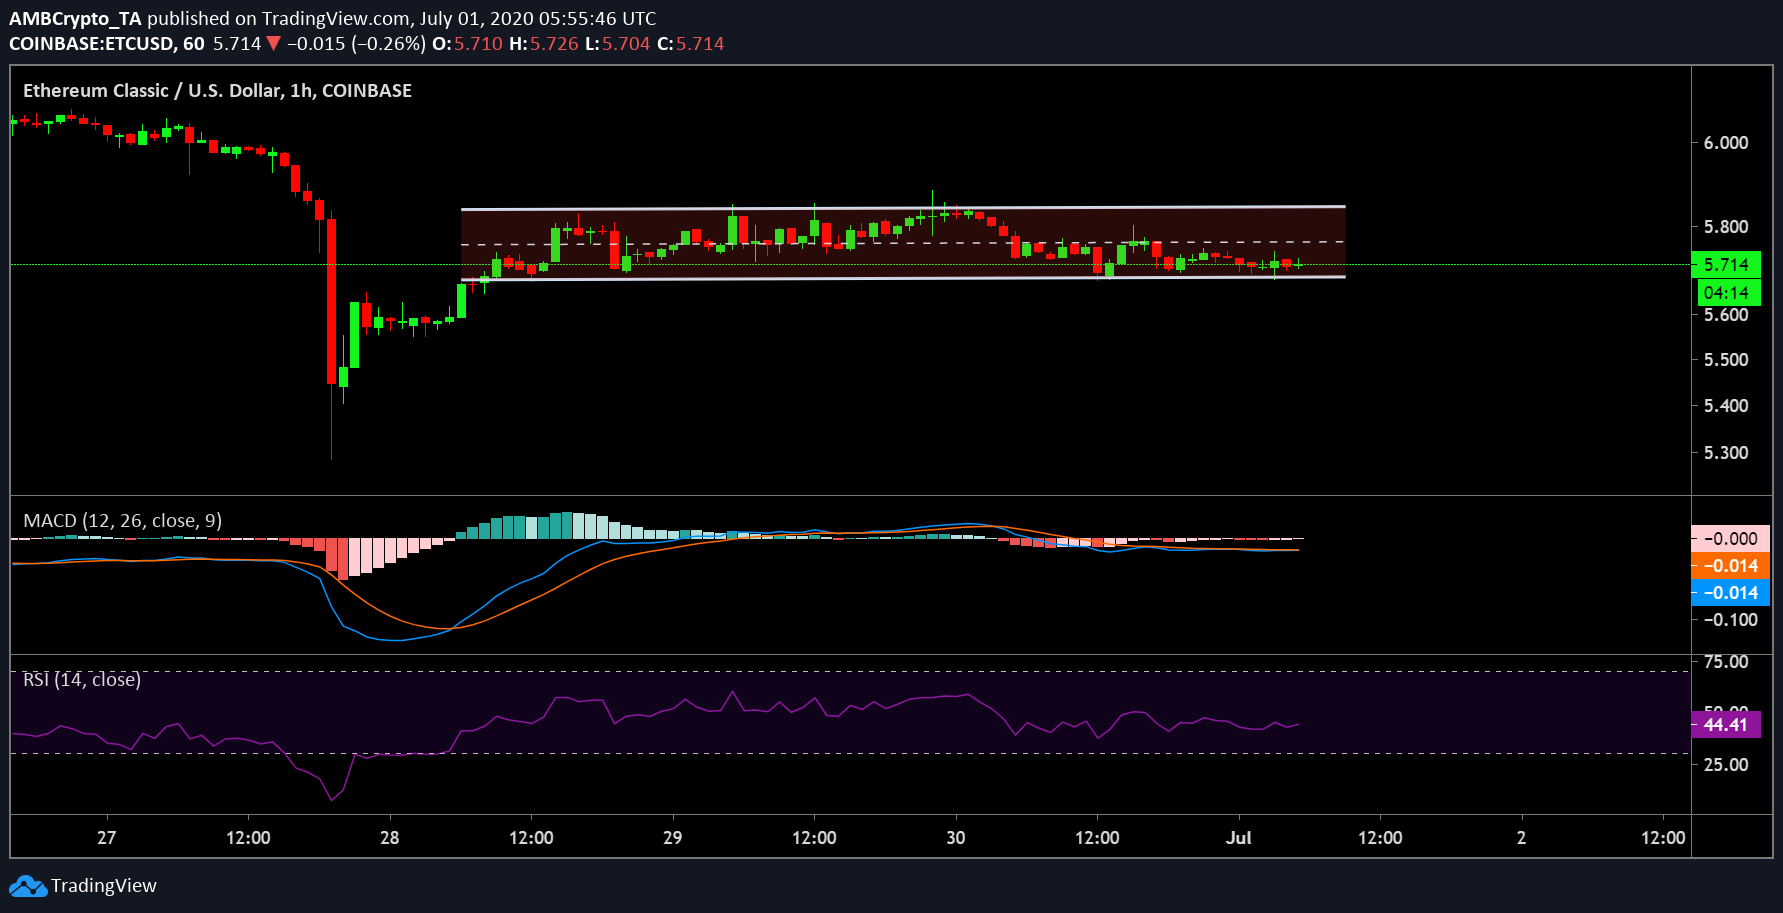Click the low price value L:5.704
The width and height of the screenshot is (1783, 913).
click(x=618, y=44)
